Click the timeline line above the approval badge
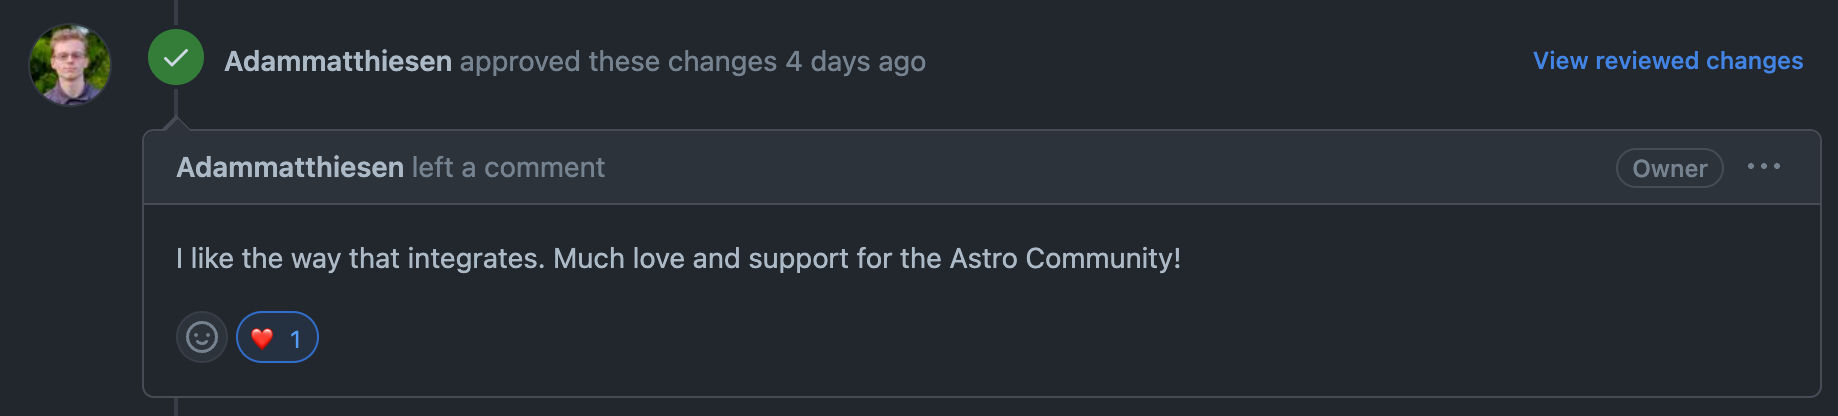1838x416 pixels. click(176, 12)
